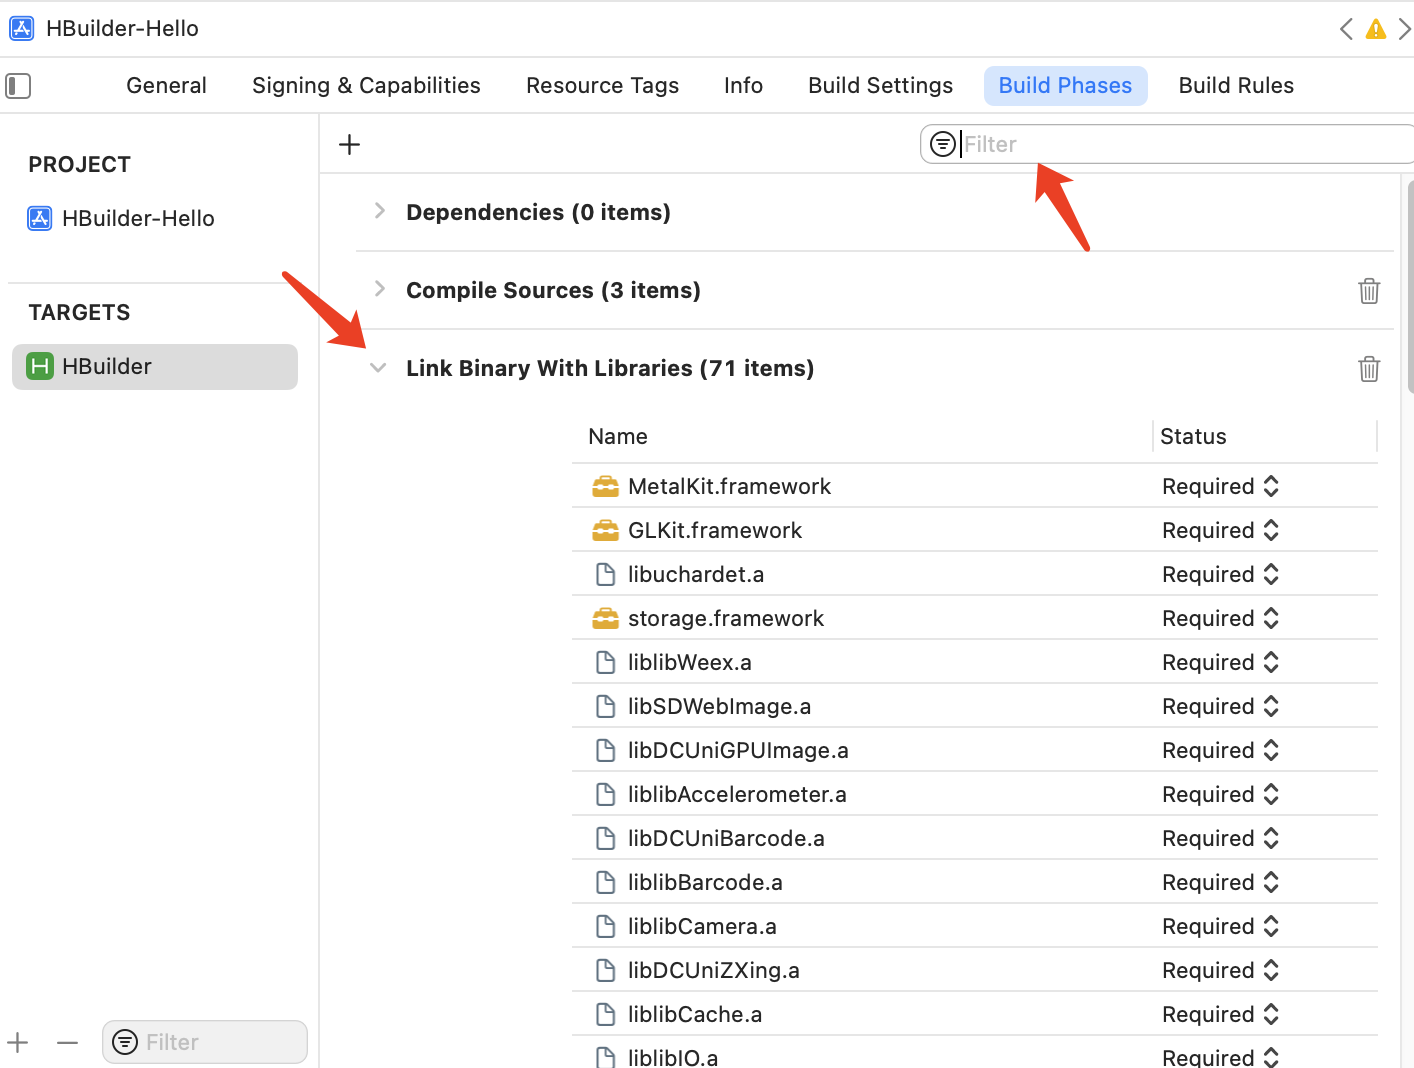Remove the selected target with minus
The width and height of the screenshot is (1414, 1068).
click(x=67, y=1043)
